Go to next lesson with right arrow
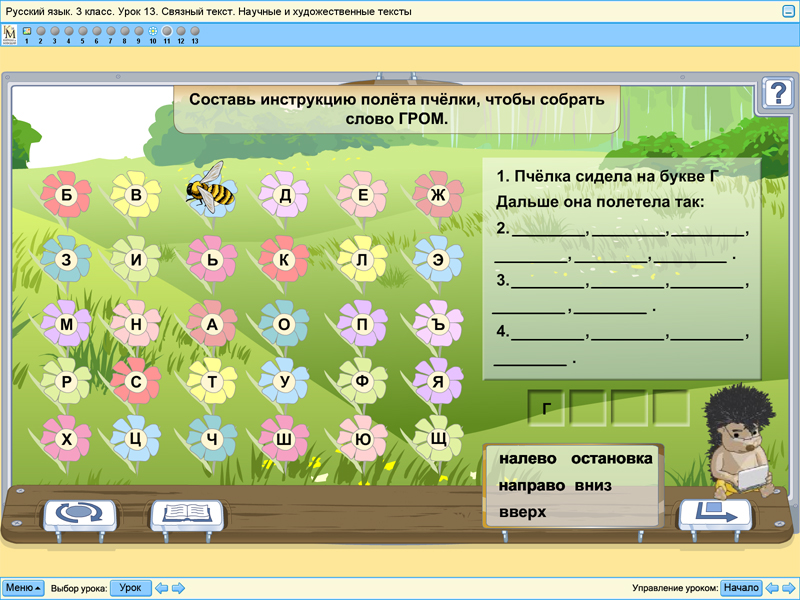This screenshot has height=600, width=800. point(177,588)
